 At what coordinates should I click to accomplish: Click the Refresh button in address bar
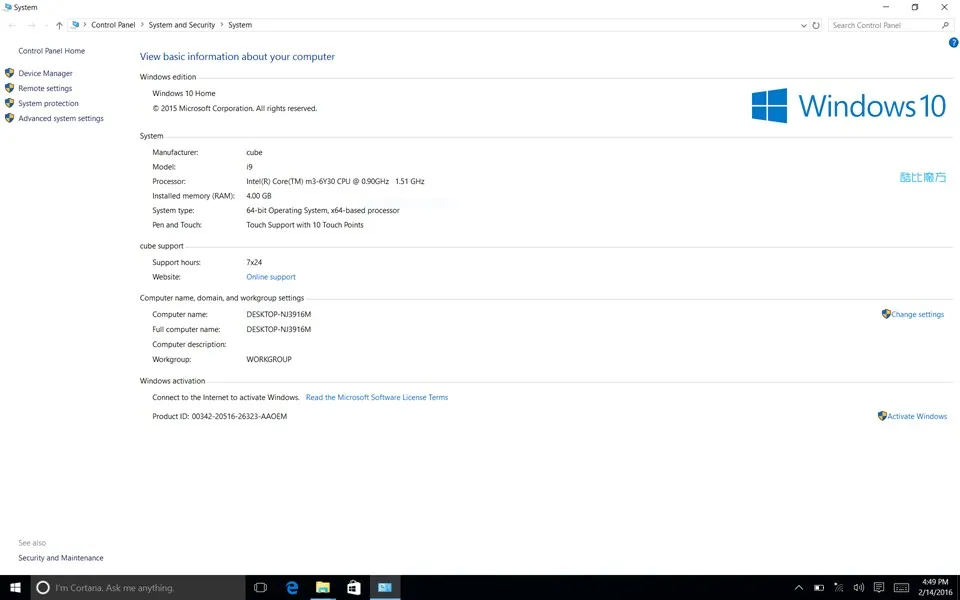816,25
